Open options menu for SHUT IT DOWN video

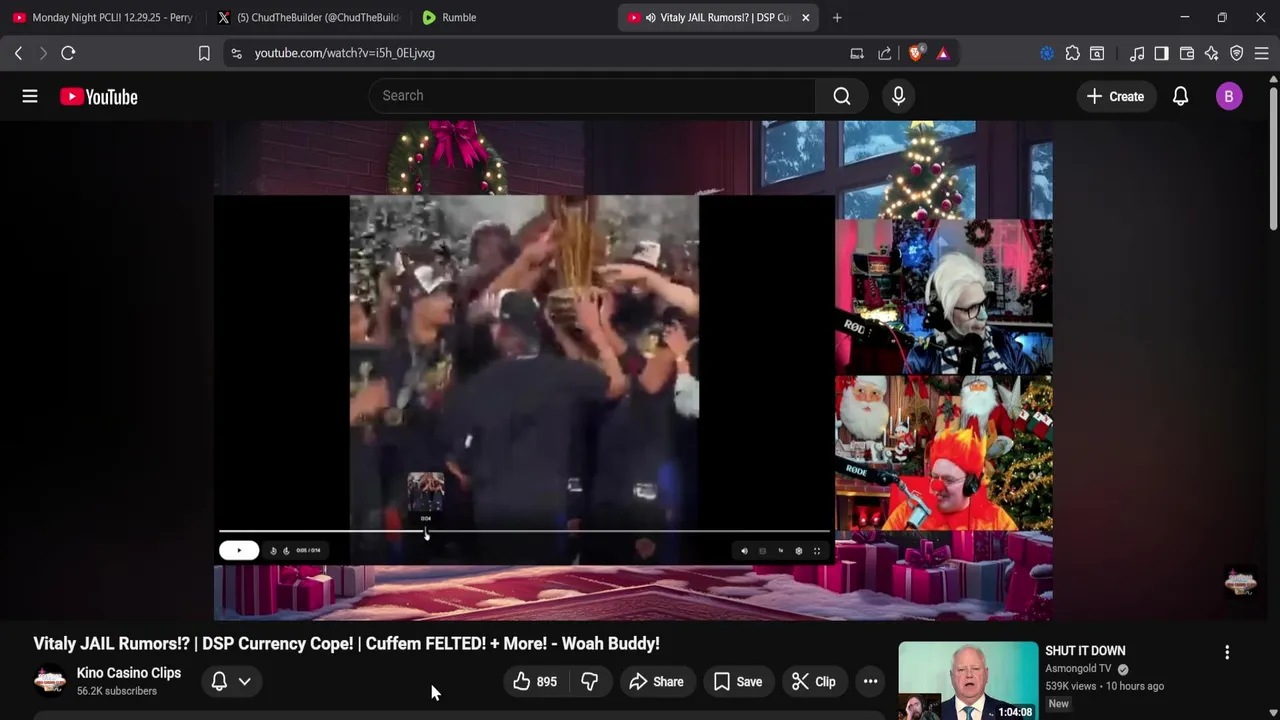coord(1227,652)
